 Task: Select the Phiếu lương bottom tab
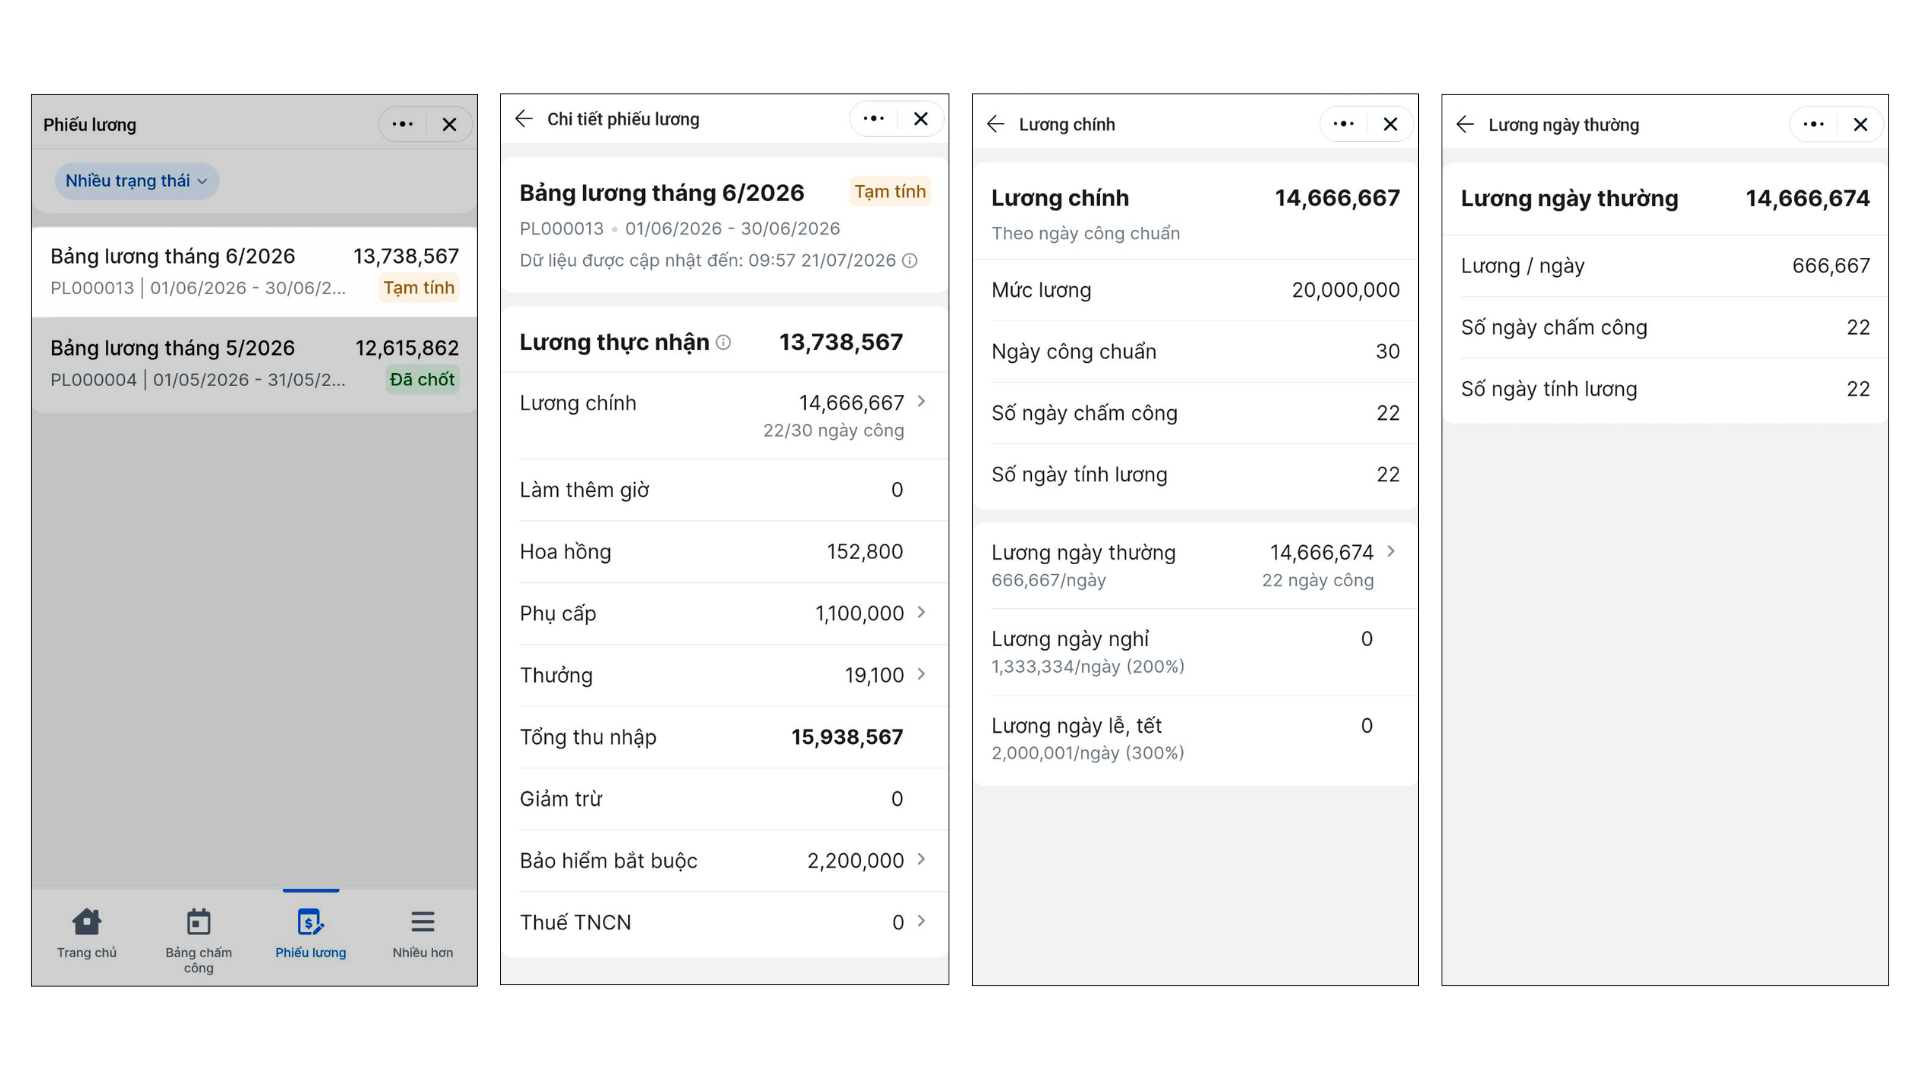311,934
